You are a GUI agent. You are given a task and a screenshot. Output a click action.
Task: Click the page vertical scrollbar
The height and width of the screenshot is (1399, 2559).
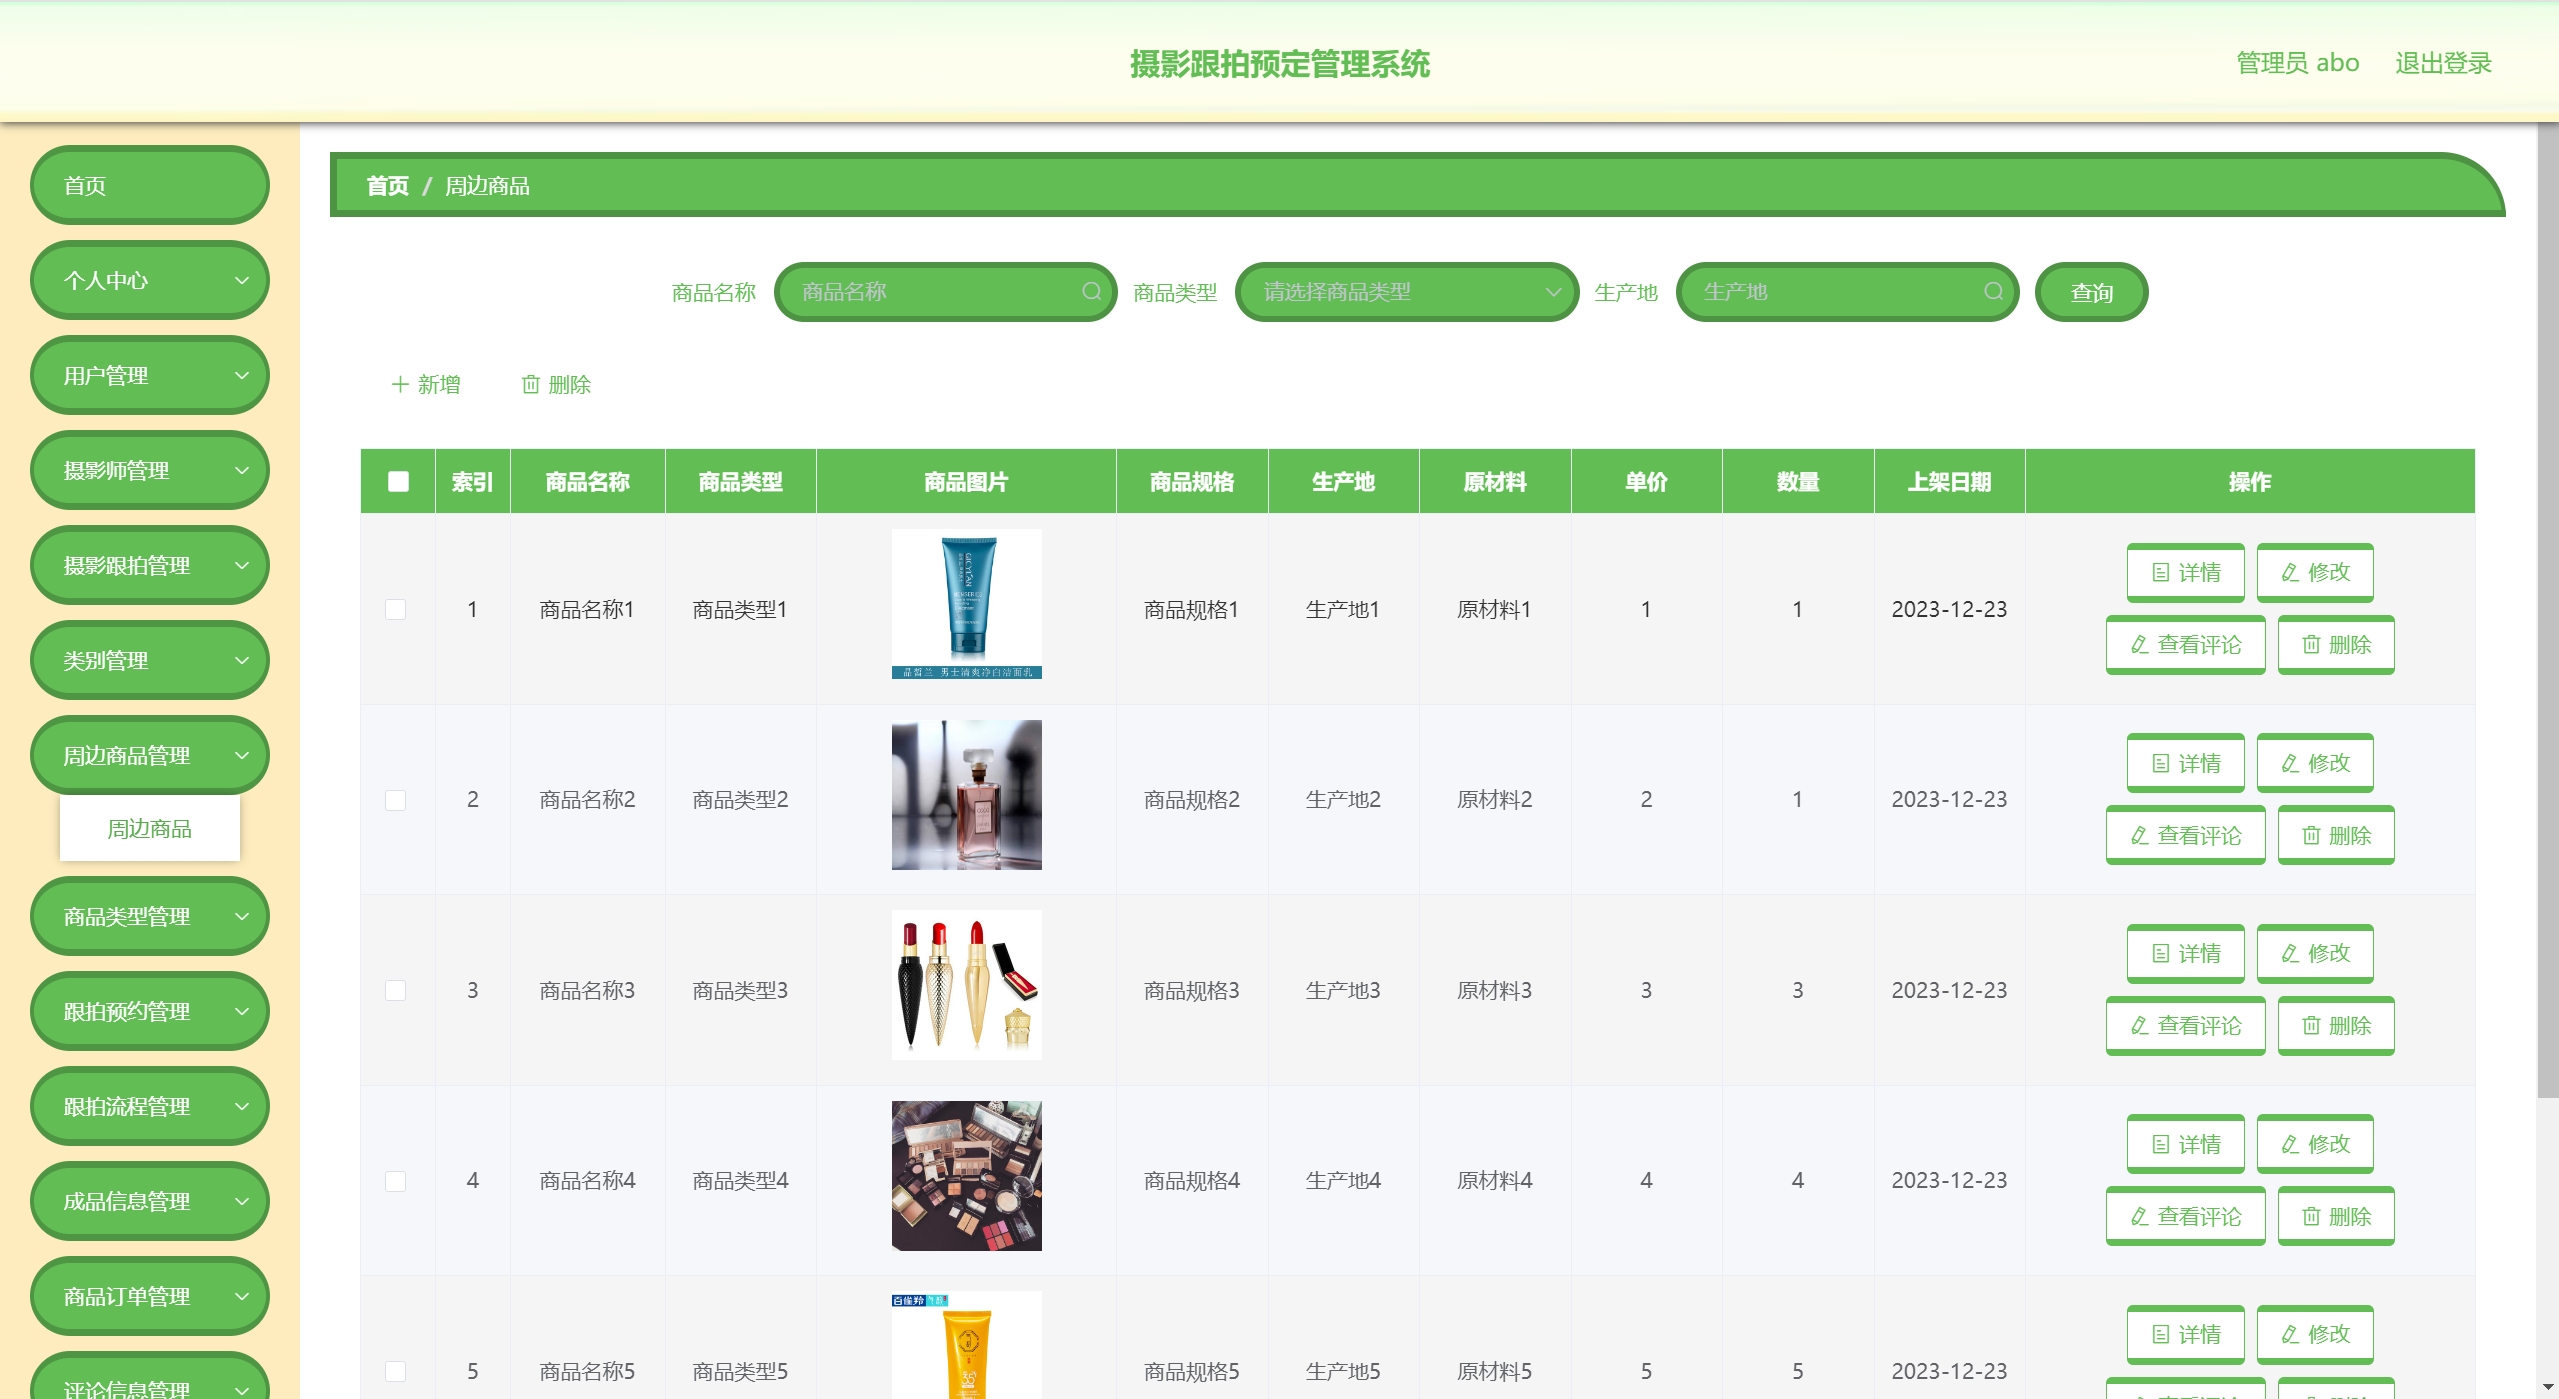click(x=2547, y=600)
